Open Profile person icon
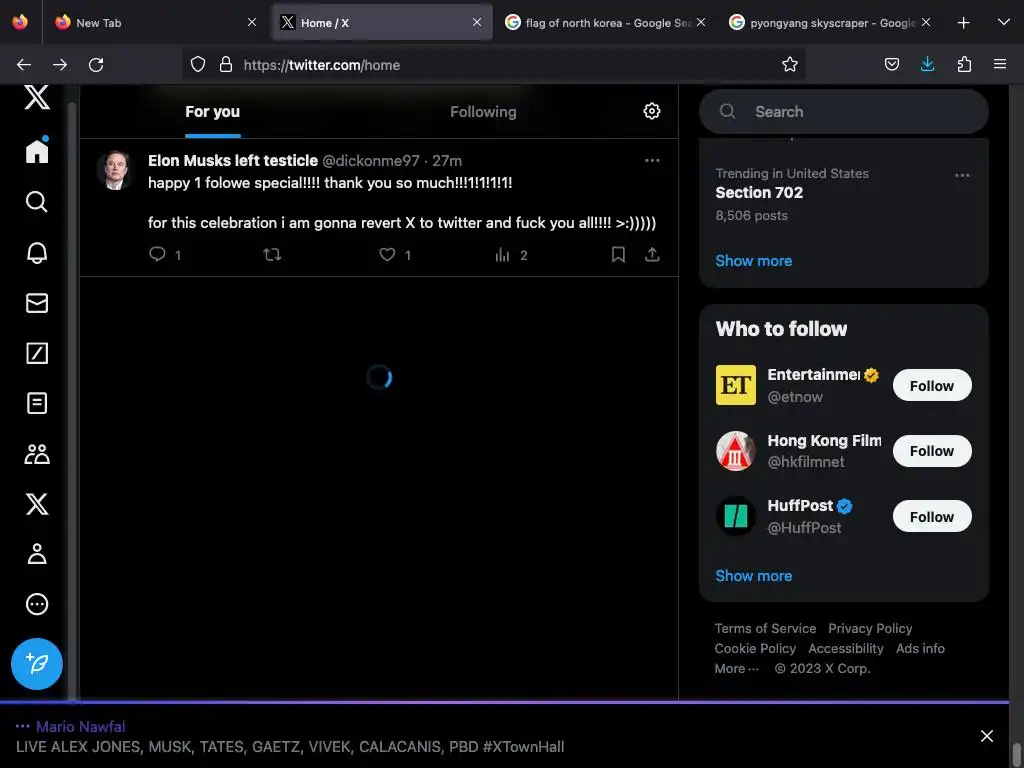1024x768 pixels. point(37,554)
